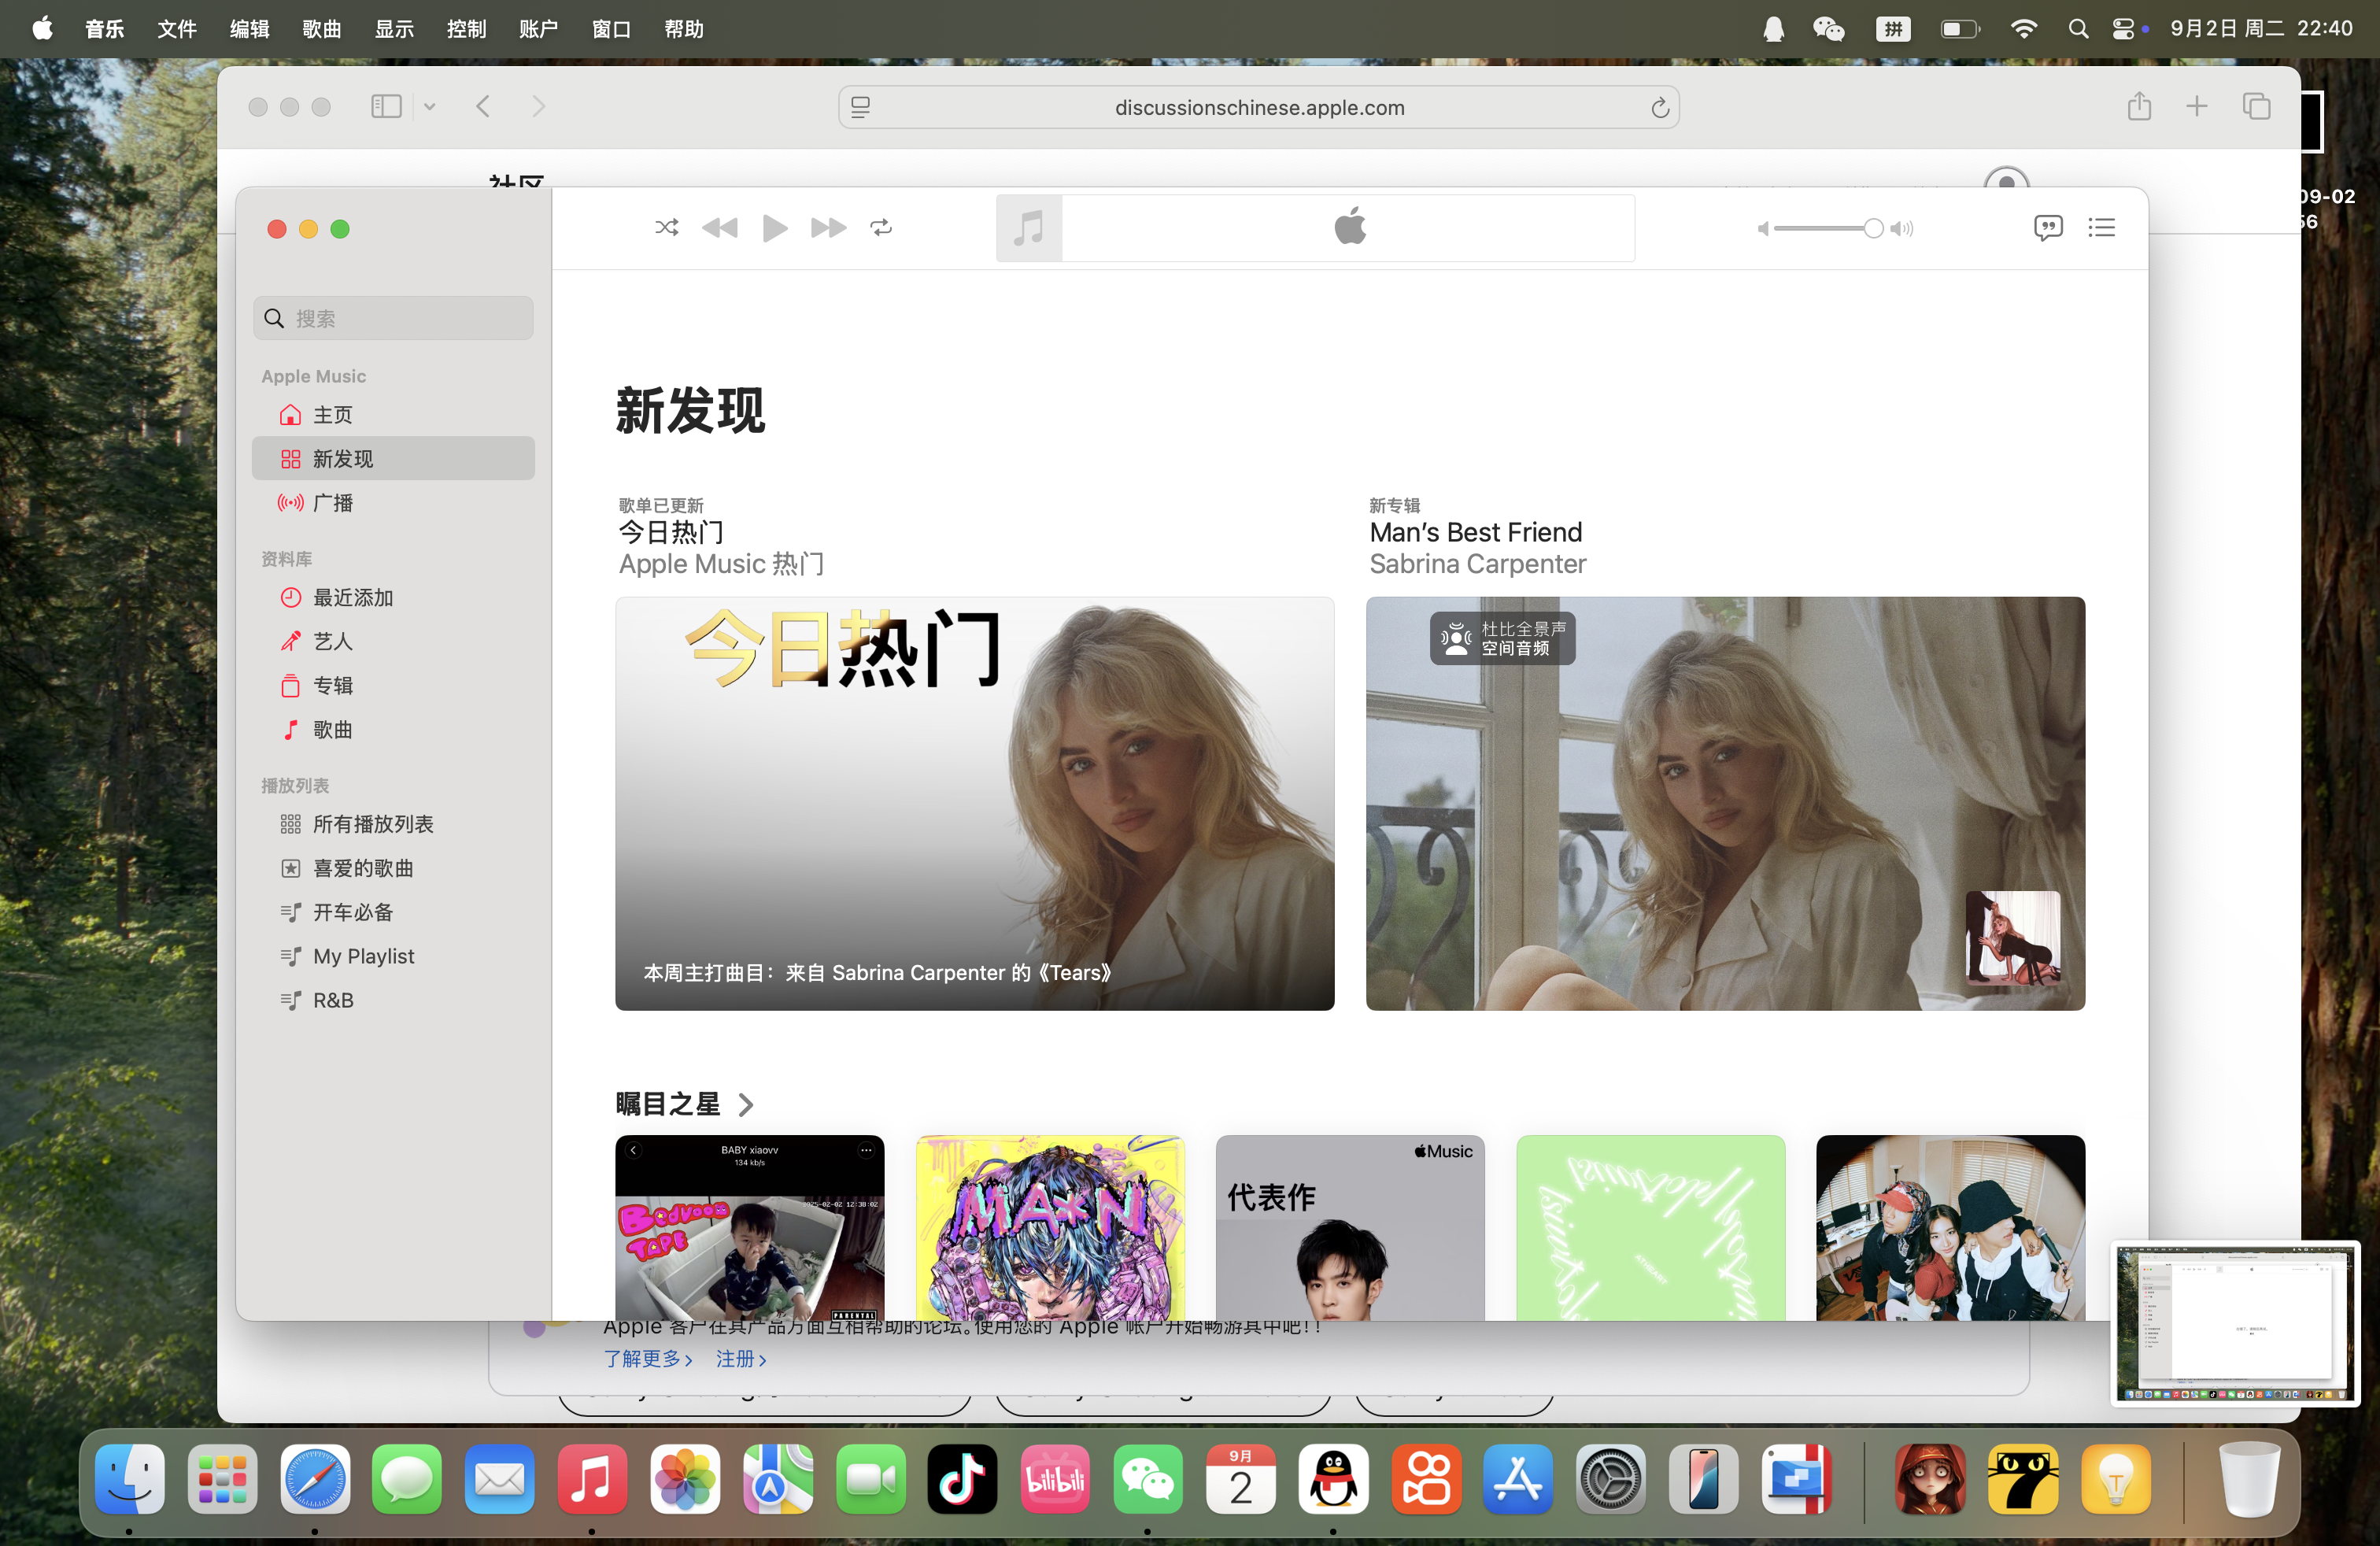Adjust the volume slider knob
The height and width of the screenshot is (1546, 2380).
pos(1873,229)
